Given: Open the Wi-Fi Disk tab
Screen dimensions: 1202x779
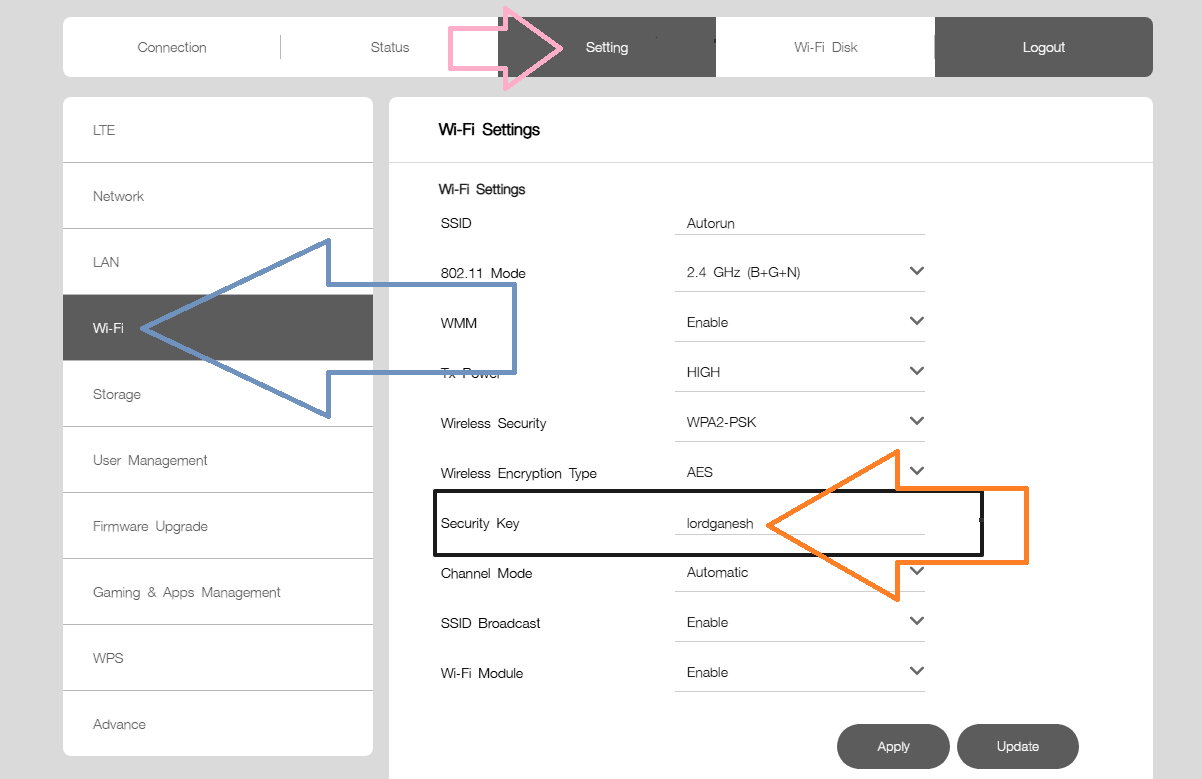Looking at the screenshot, I should pyautogui.click(x=824, y=46).
